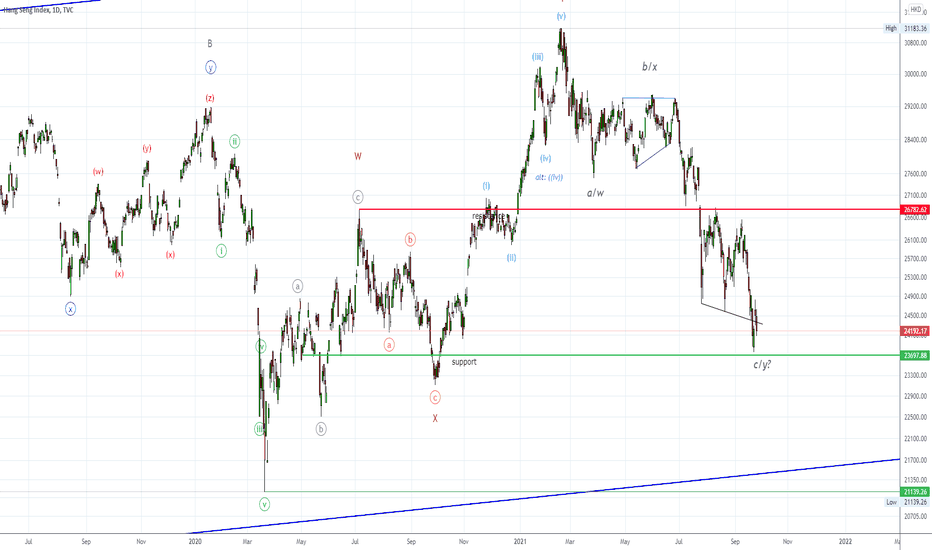The width and height of the screenshot is (932, 550).
Task: Select the green circled 'iv' marker
Action: click(261, 347)
